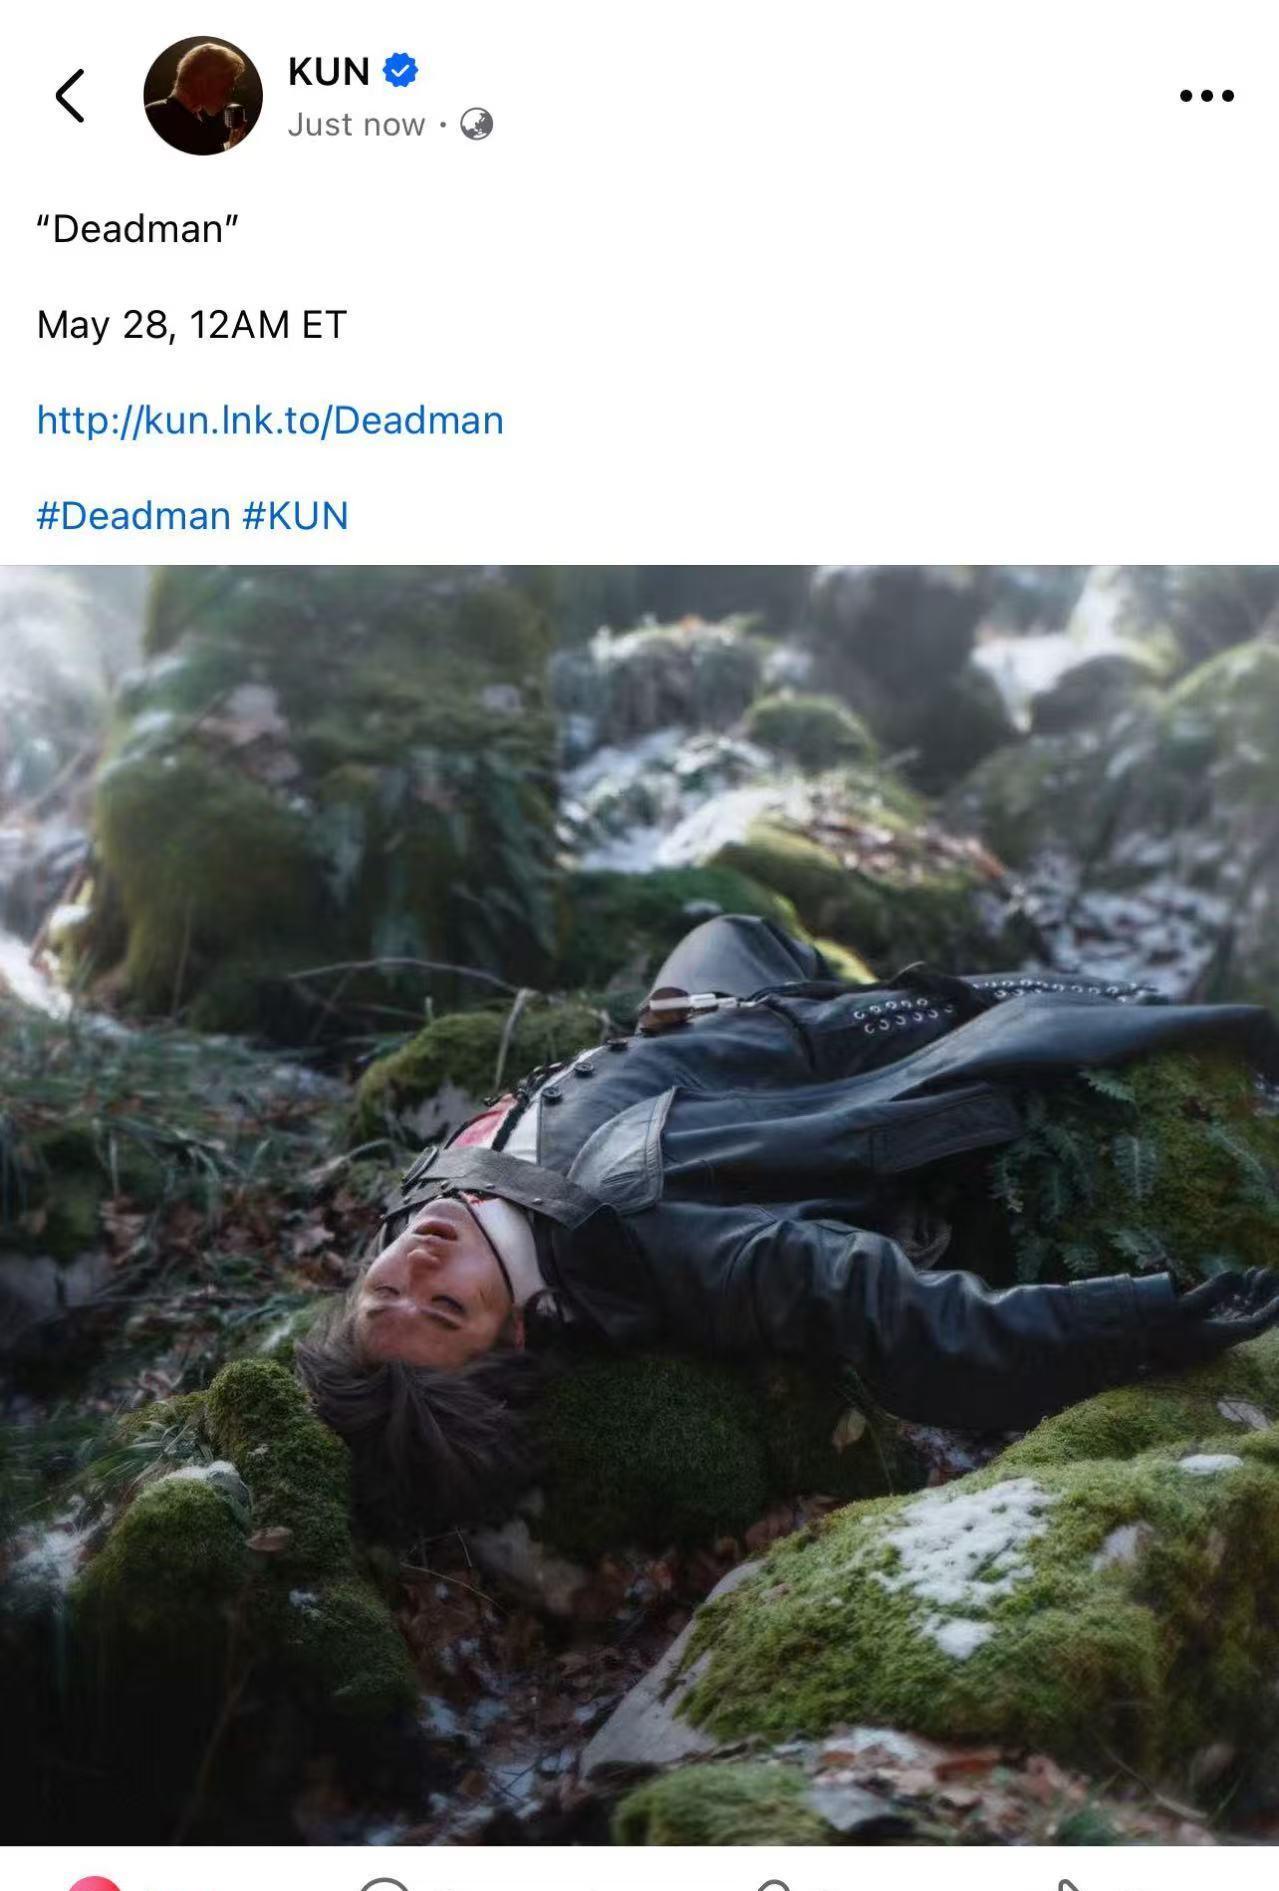Tap the 'May 28, 12AM ET' line
Viewport: 1279px width, 1891px height.
point(191,325)
